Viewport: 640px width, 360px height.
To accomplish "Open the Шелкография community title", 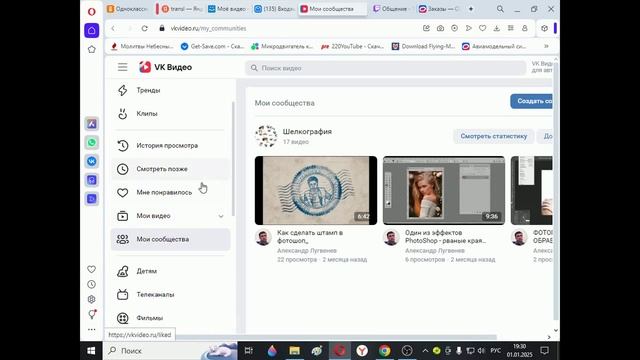I will [x=307, y=131].
